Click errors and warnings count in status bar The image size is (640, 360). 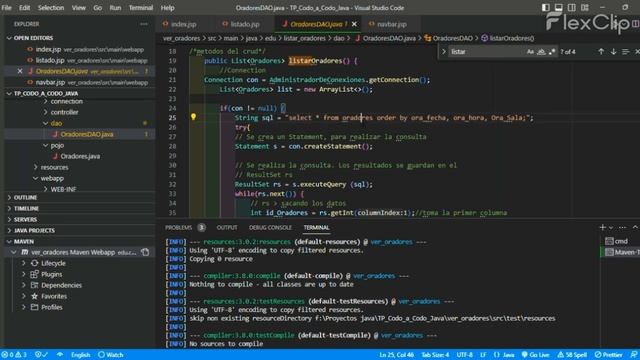click(x=15, y=355)
